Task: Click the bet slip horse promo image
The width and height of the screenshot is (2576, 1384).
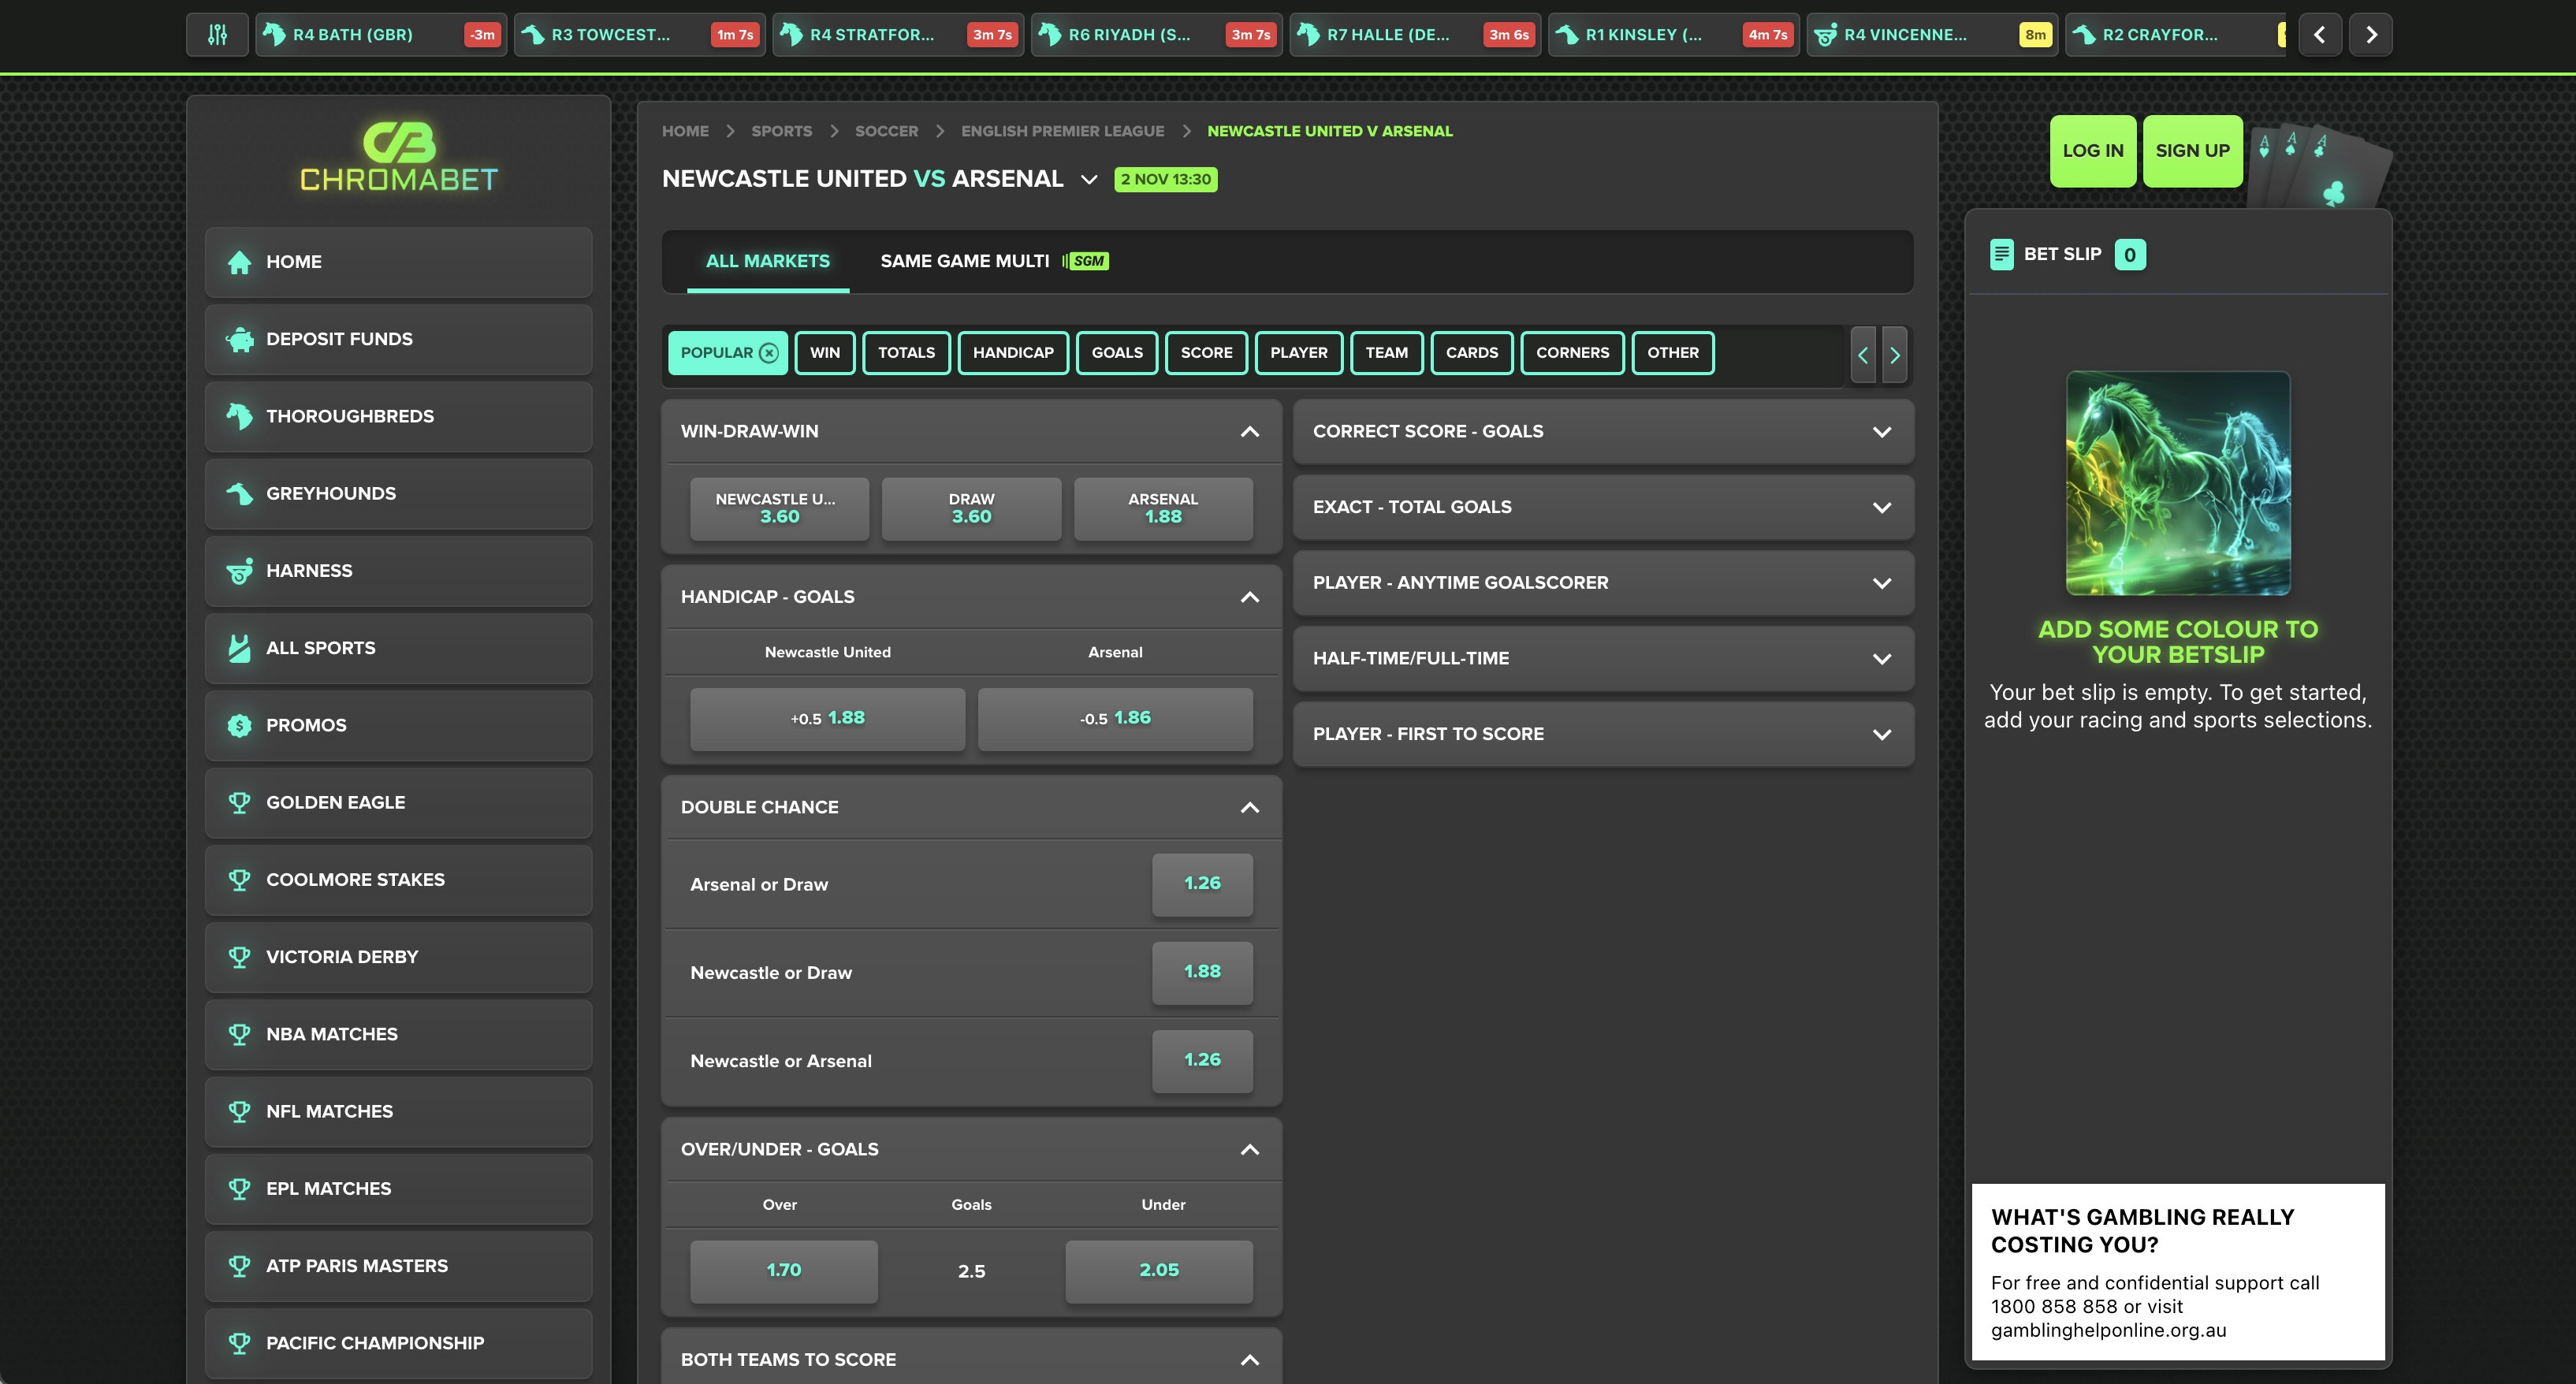Action: [x=2177, y=484]
